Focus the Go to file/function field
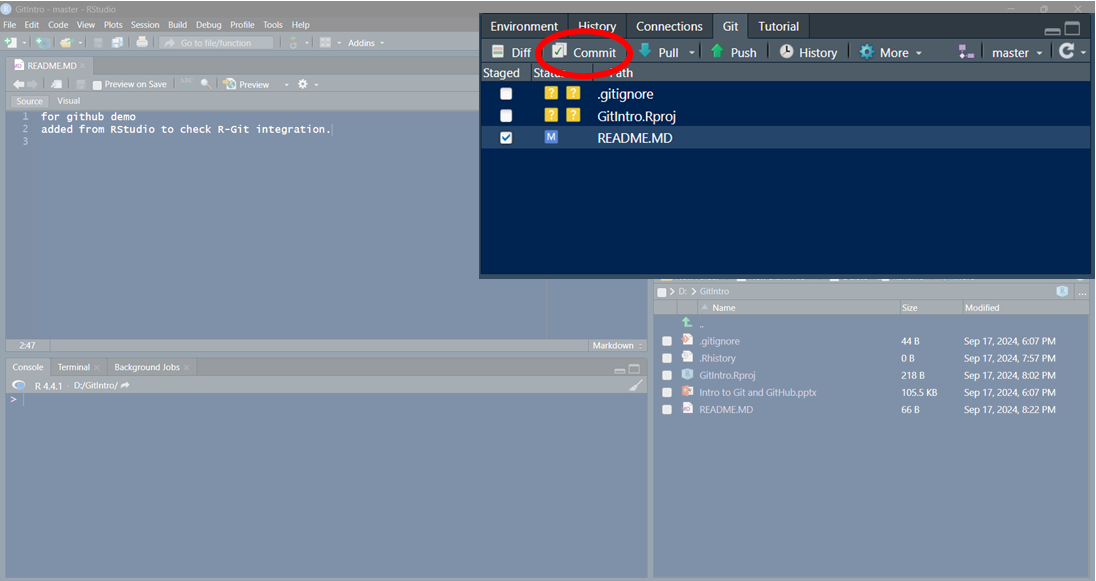 pos(216,43)
